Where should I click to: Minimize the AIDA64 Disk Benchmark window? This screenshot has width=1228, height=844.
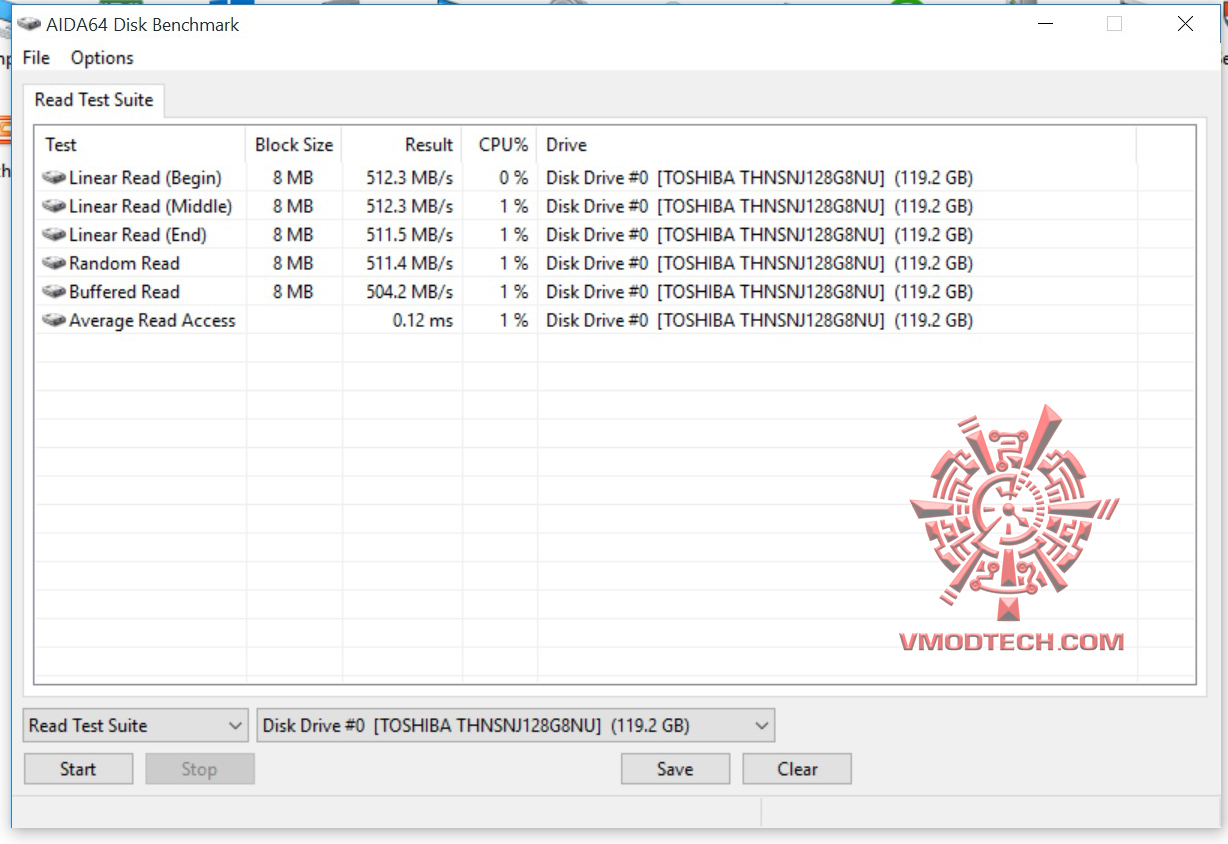(x=1045, y=24)
